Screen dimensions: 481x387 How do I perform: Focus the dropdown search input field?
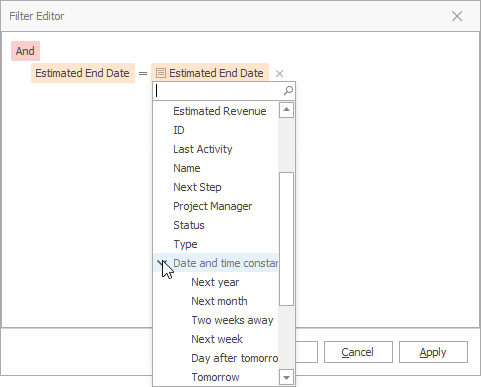218,91
